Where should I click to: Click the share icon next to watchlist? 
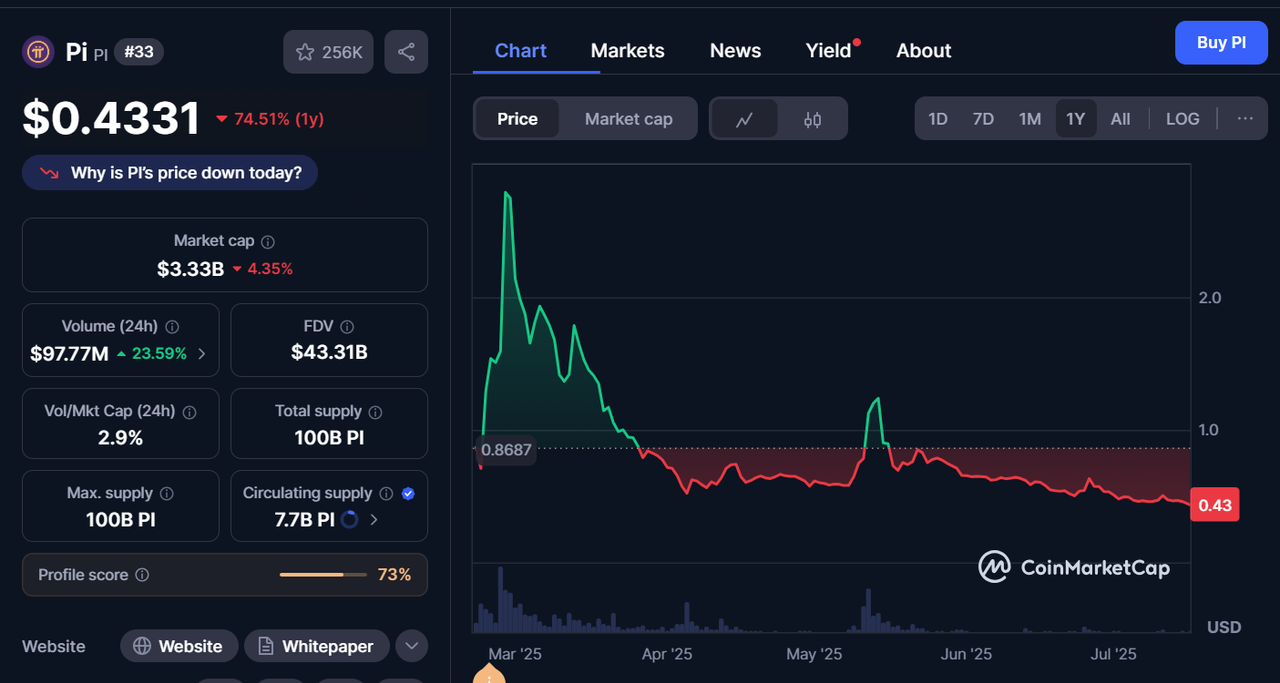(406, 52)
